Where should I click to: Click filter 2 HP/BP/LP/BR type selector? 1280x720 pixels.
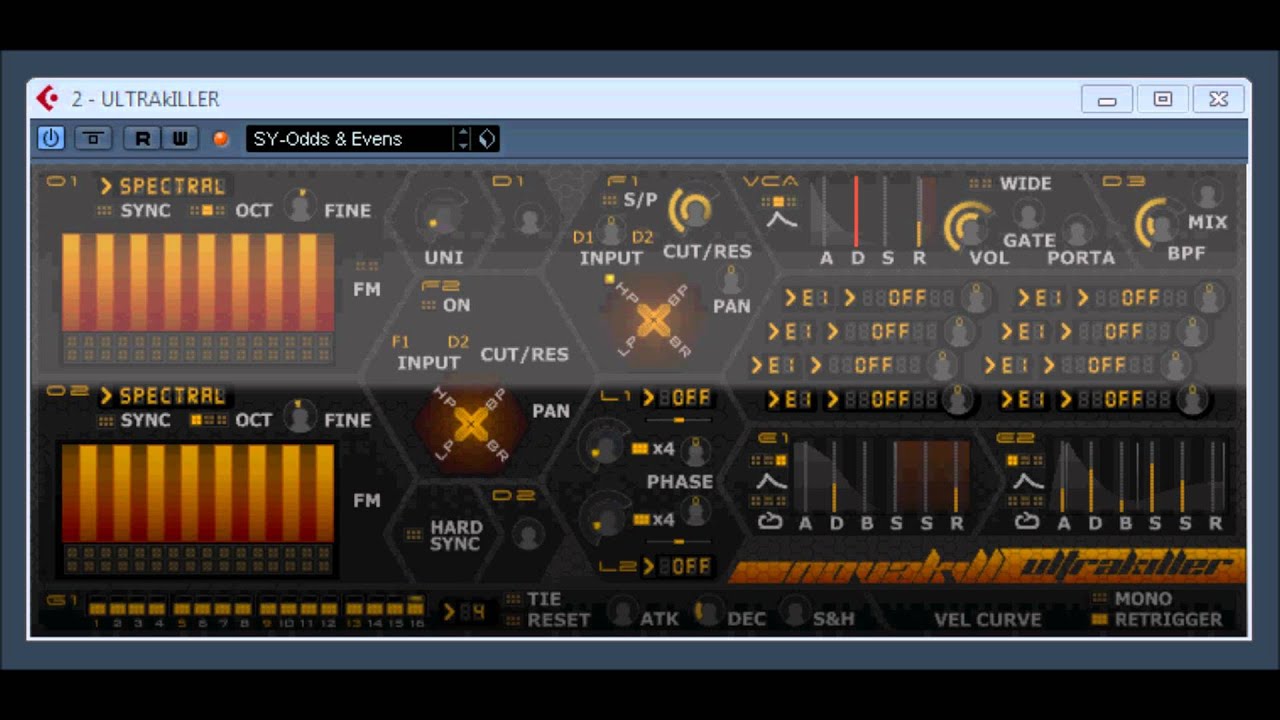click(470, 425)
